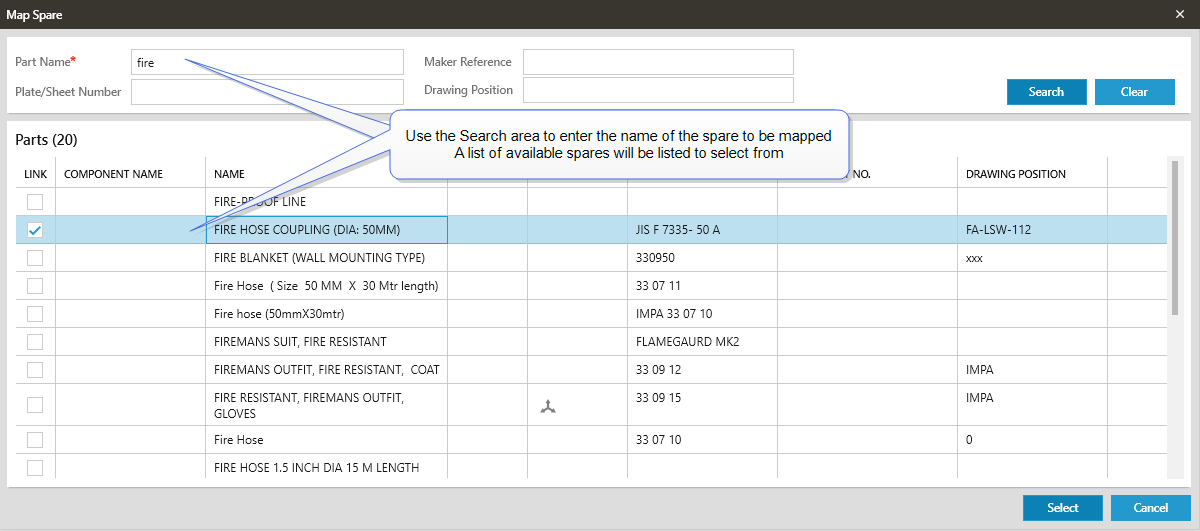Cancel the spare mapping dialog
The width and height of the screenshot is (1200, 531).
(1150, 508)
